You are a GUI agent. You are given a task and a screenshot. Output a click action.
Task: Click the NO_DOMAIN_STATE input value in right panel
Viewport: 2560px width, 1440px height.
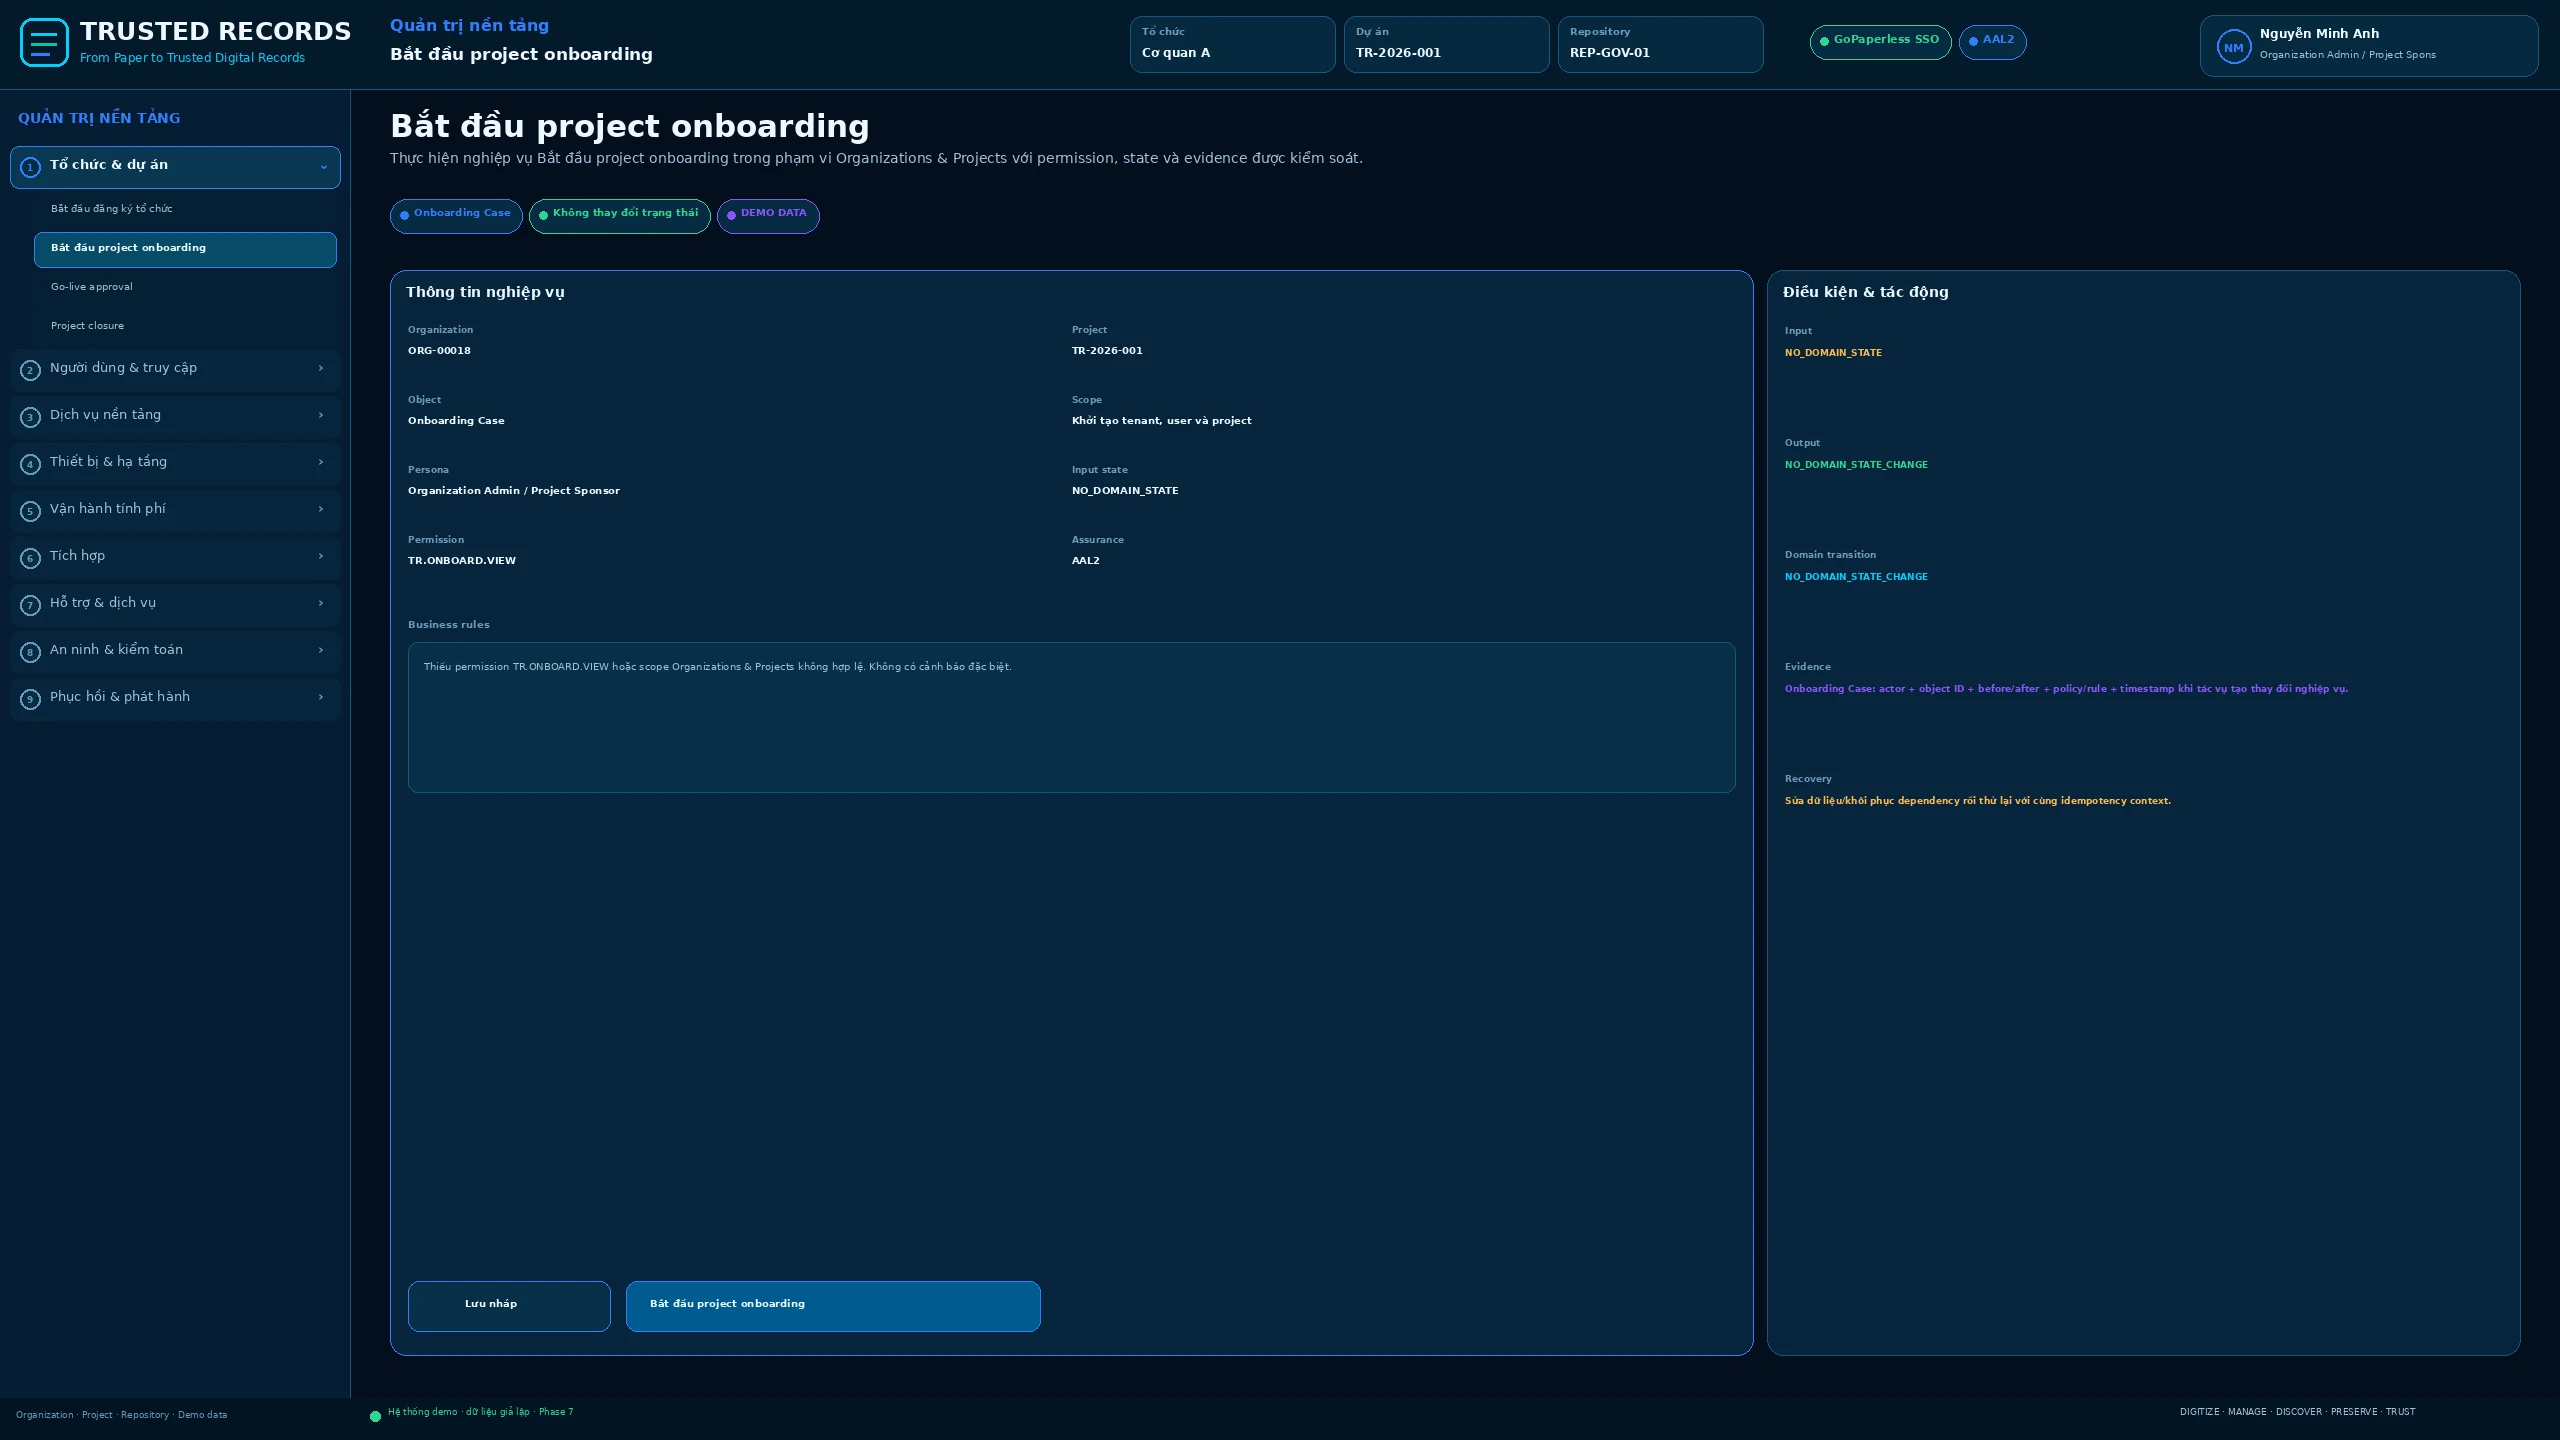[x=1833, y=353]
